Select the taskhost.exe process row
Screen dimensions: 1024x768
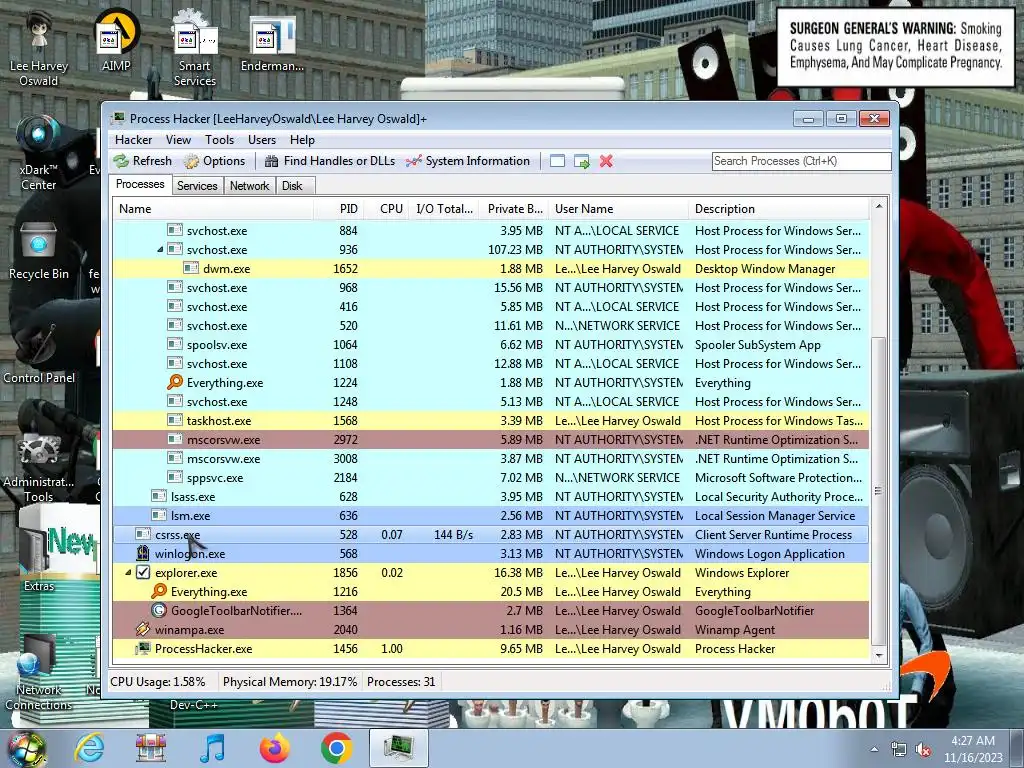[x=491, y=421]
